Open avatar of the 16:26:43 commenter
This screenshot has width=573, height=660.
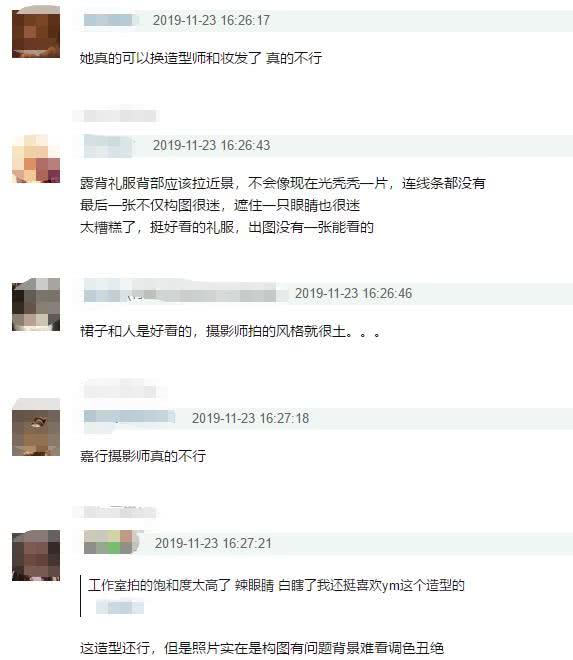(36, 158)
